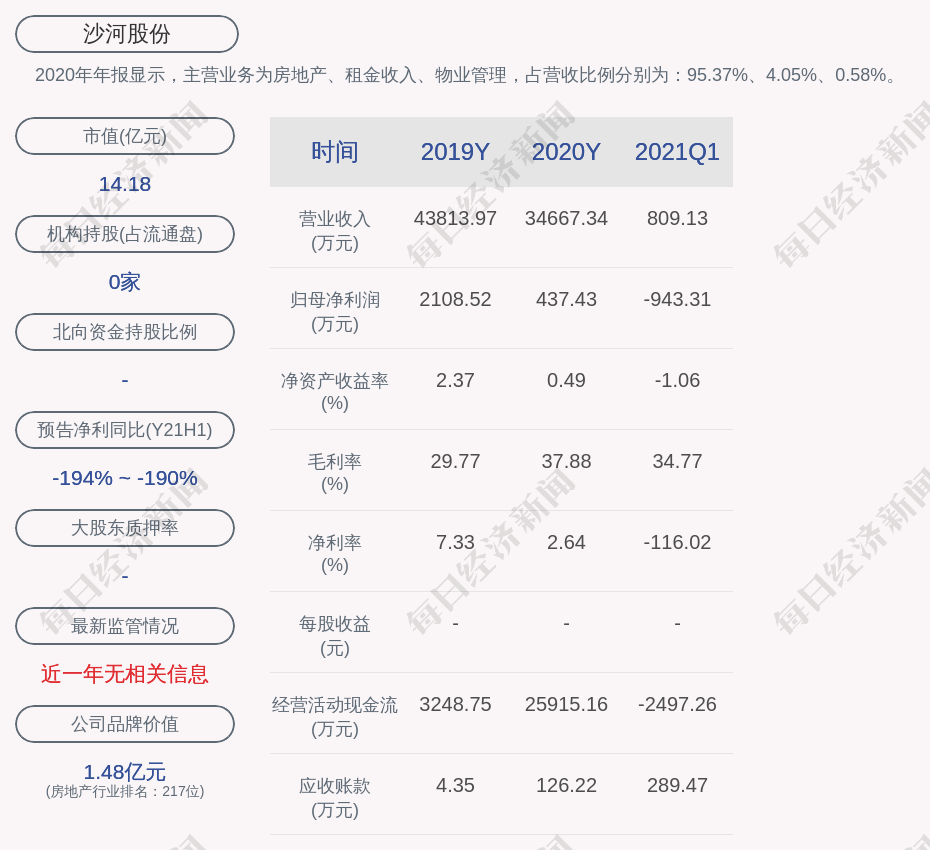The height and width of the screenshot is (850, 930).
Task: Select gross margin value 34.77
Action: pos(677,461)
